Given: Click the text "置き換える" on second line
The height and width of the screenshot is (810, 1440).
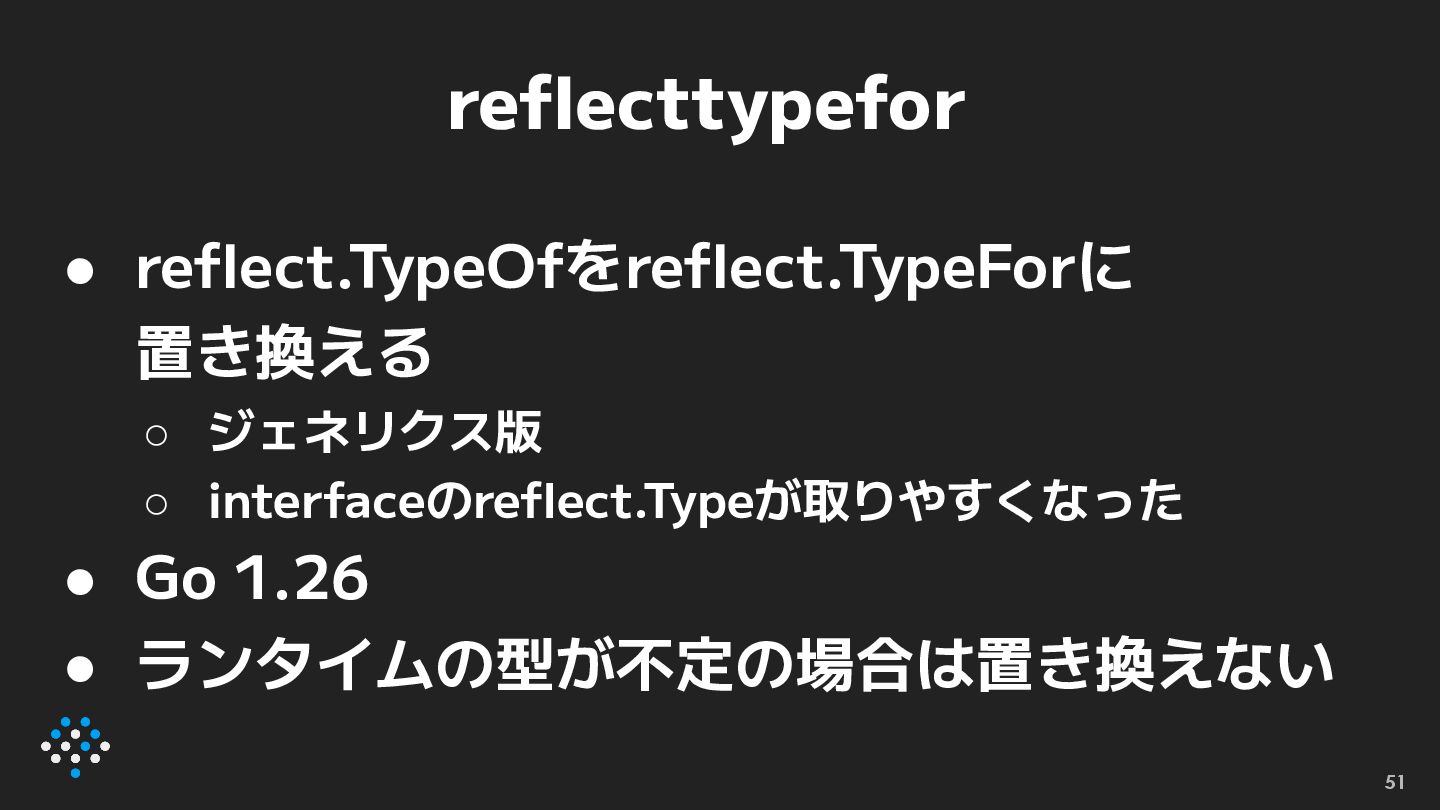Looking at the screenshot, I should pyautogui.click(x=284, y=352).
